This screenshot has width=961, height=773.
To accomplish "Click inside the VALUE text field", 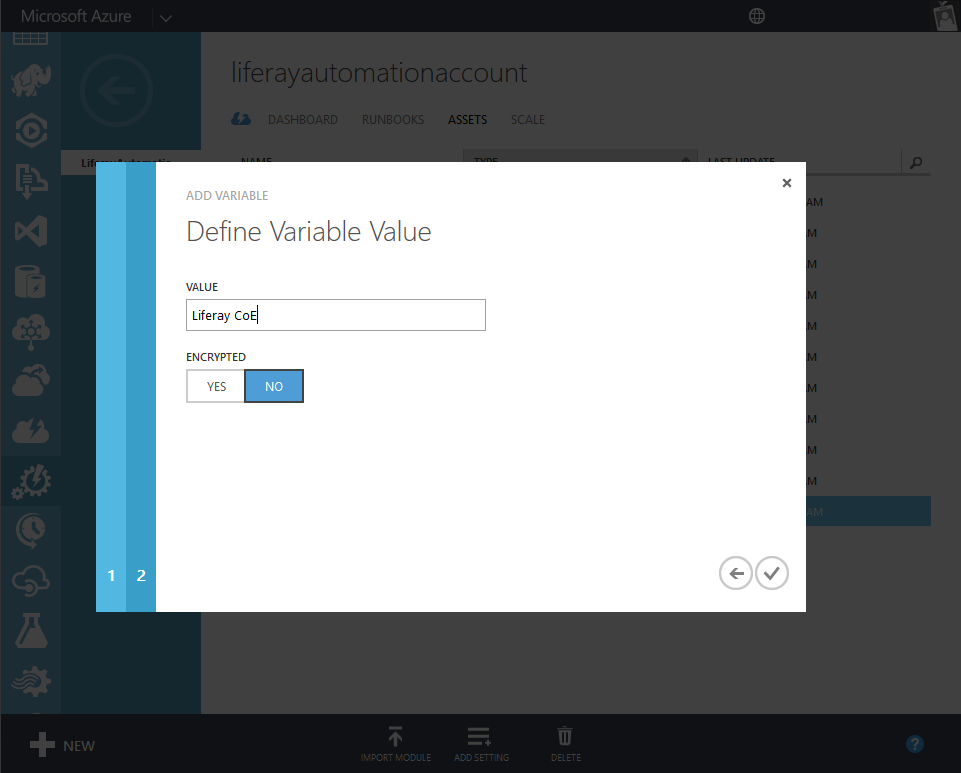I will point(335,314).
